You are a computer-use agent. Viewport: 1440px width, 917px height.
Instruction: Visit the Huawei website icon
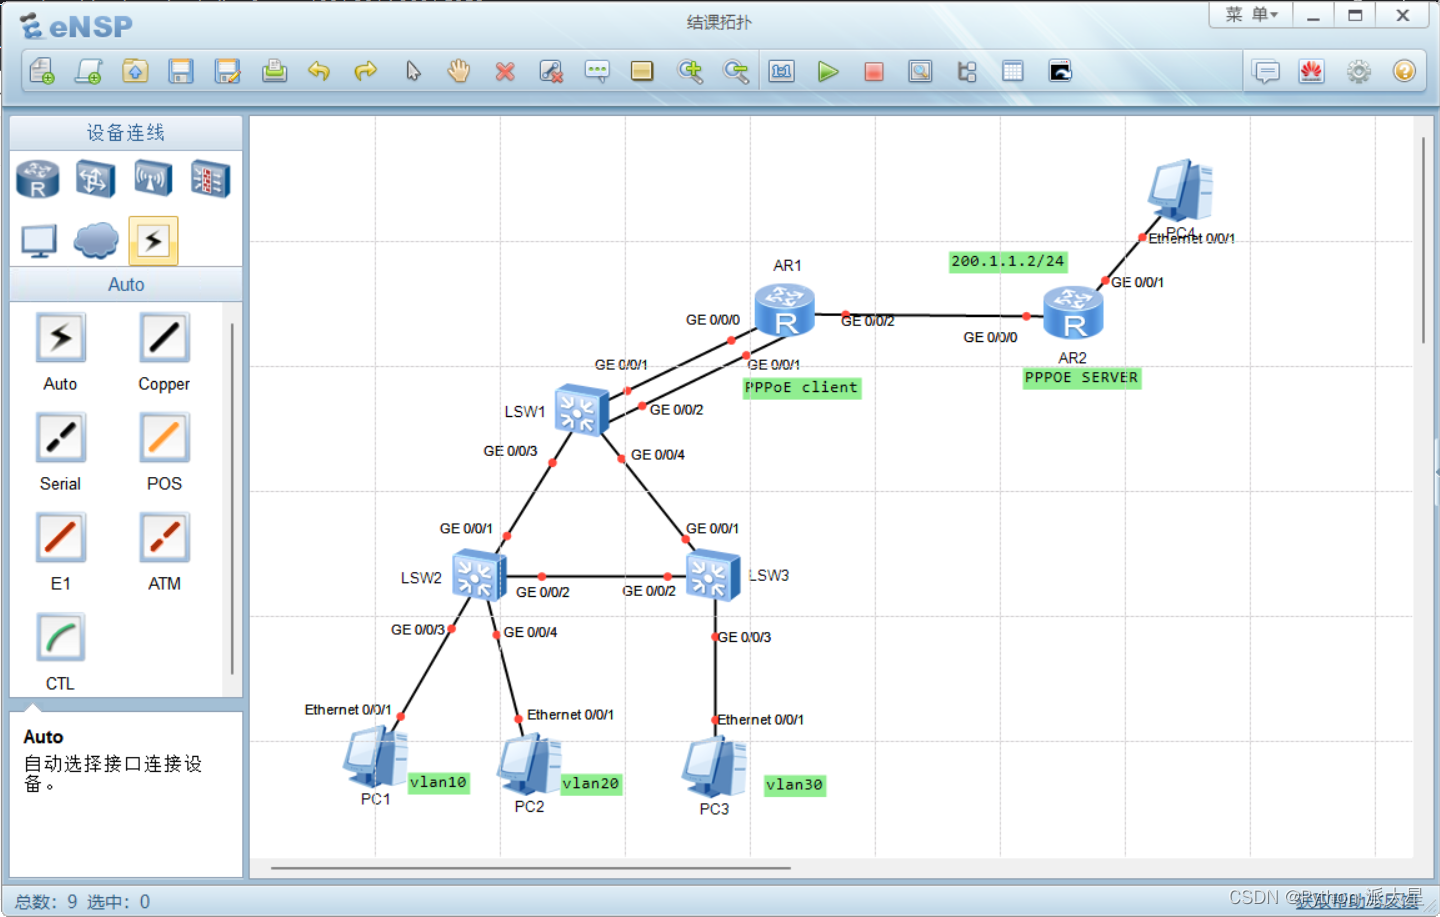[x=1312, y=71]
